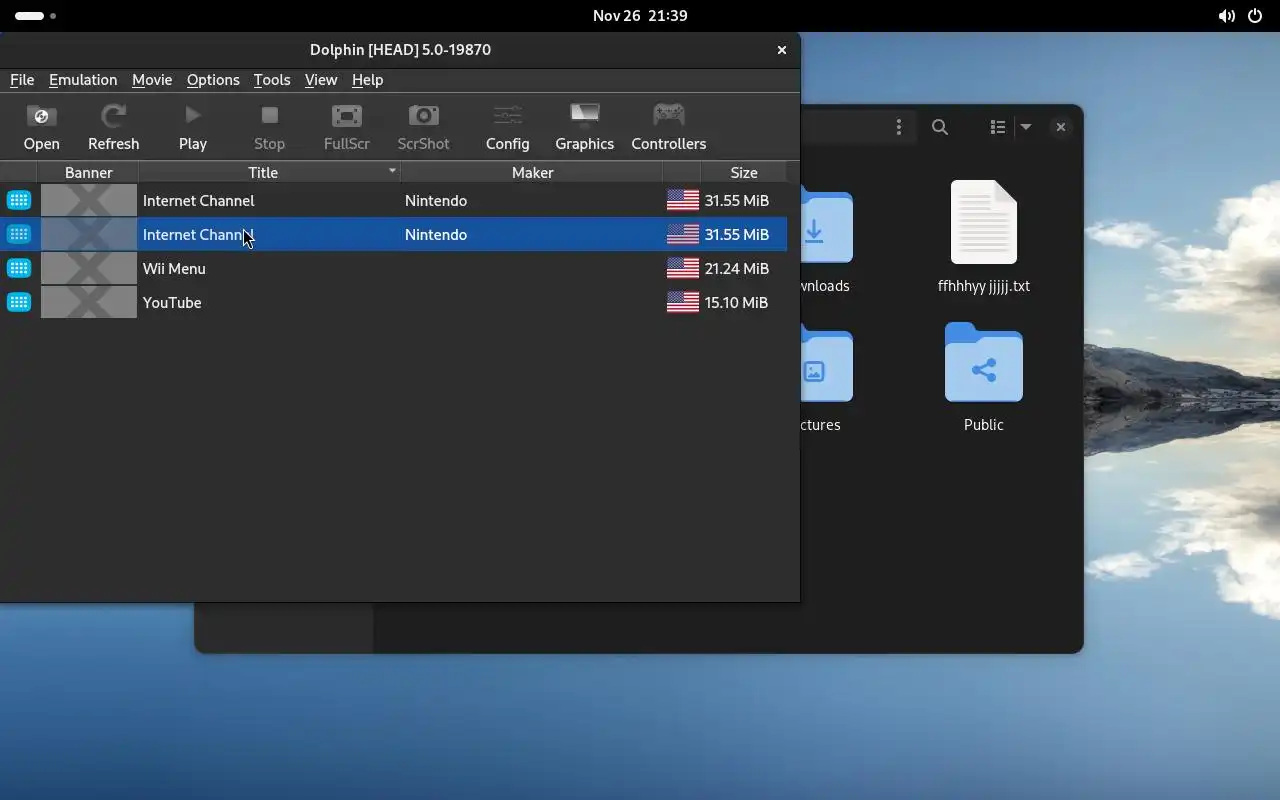The width and height of the screenshot is (1280, 800).
Task: Select the YouTube title row
Action: point(172,302)
